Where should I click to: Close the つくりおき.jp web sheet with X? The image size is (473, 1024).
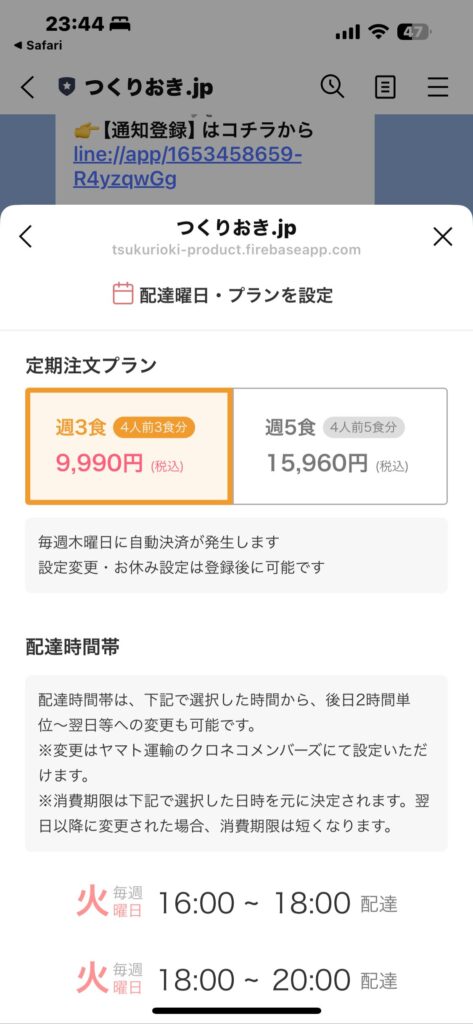pyautogui.click(x=443, y=236)
